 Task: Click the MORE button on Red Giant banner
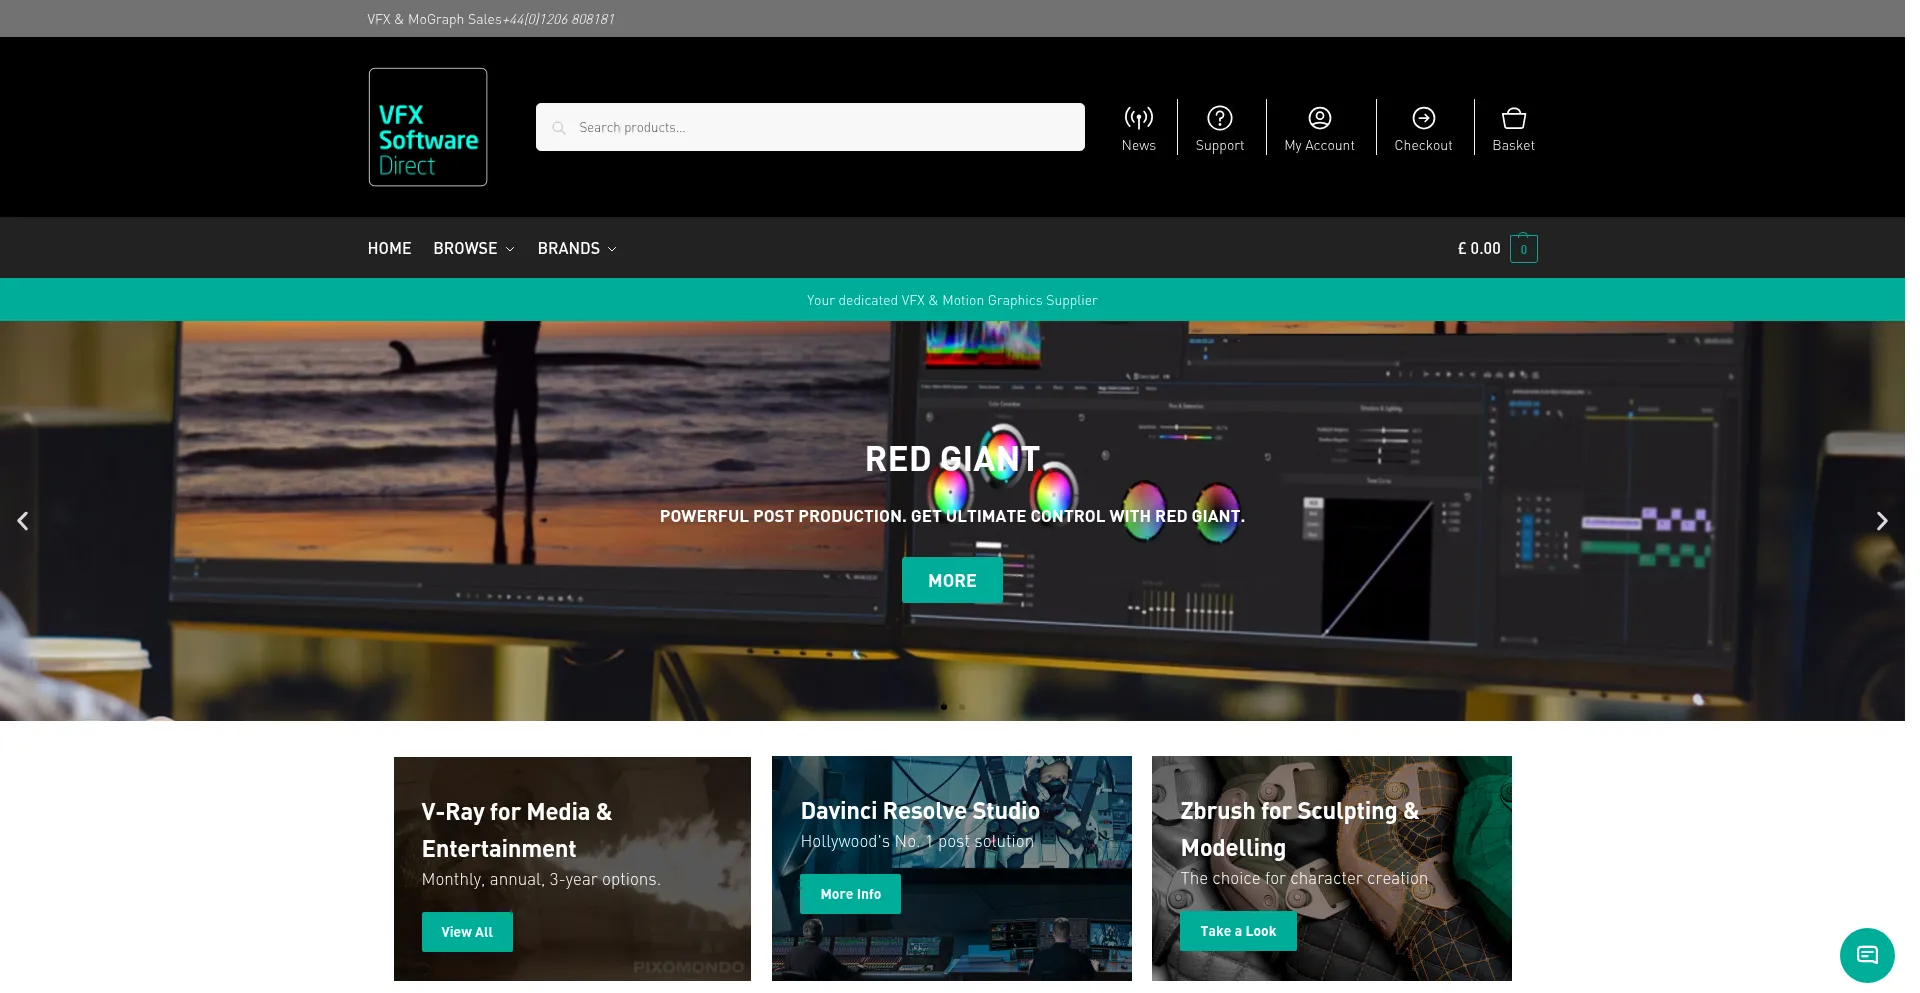[x=952, y=580]
